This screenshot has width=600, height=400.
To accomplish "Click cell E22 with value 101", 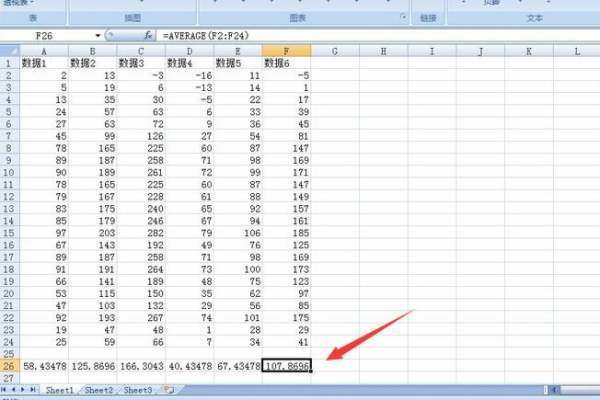I will point(238,318).
